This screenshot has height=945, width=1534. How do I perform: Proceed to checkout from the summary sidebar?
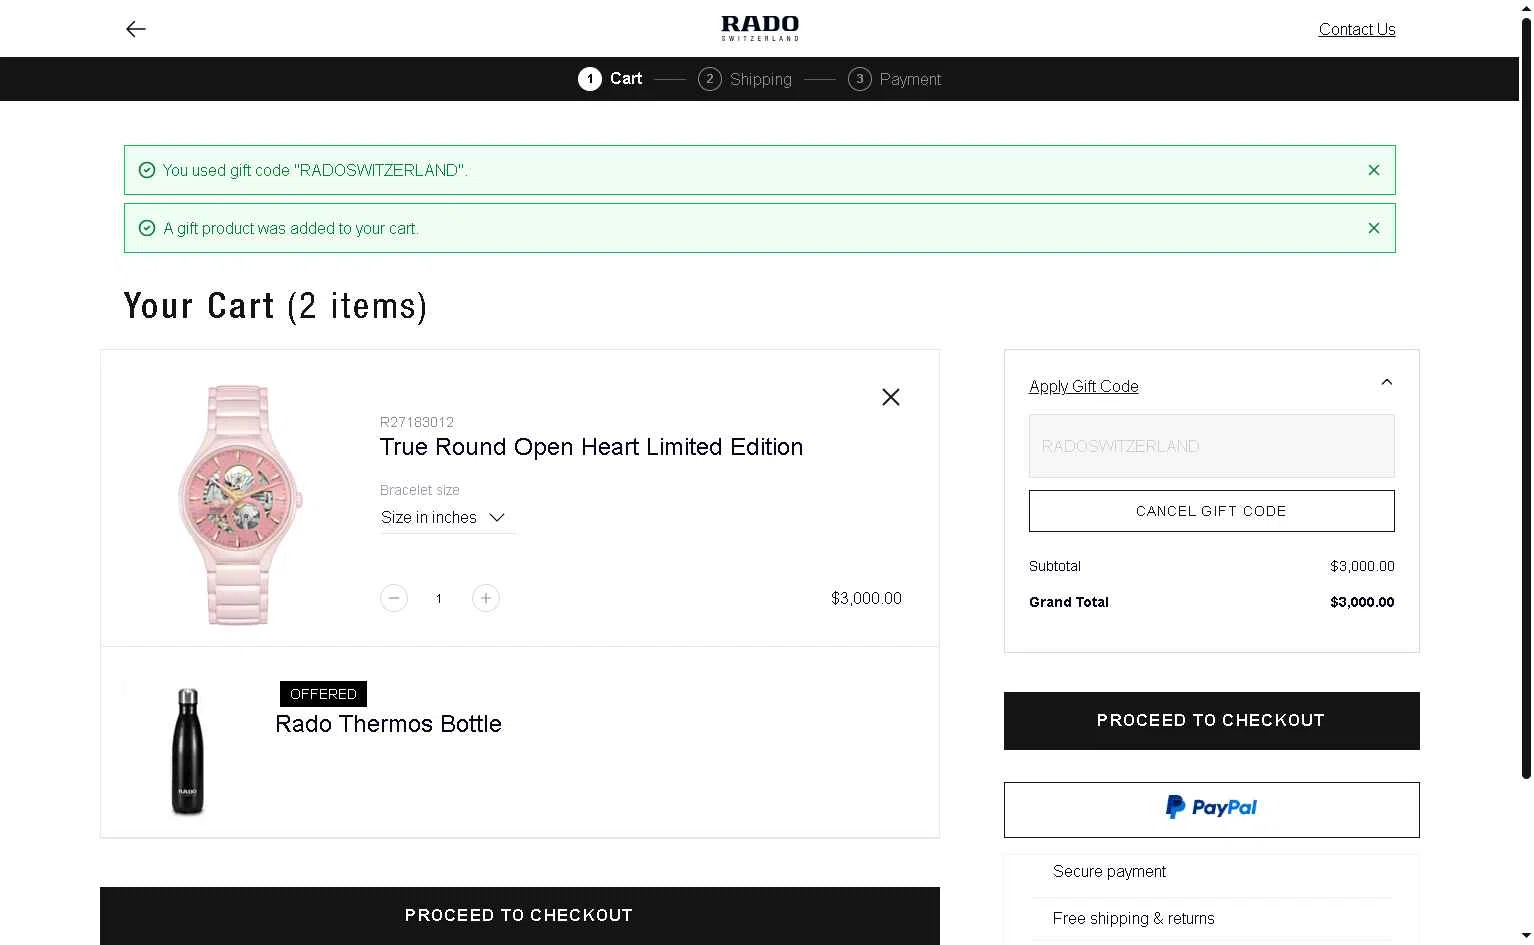(1212, 721)
